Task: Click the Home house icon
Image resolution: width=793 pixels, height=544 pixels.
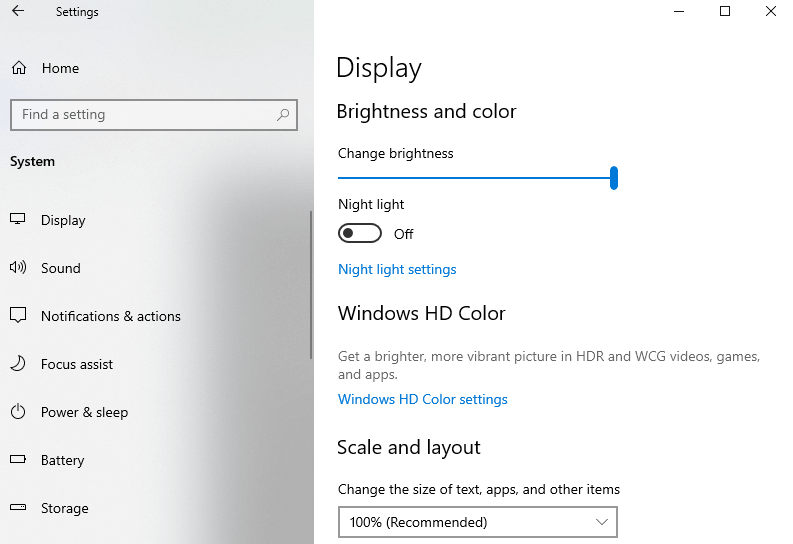Action: tap(19, 68)
